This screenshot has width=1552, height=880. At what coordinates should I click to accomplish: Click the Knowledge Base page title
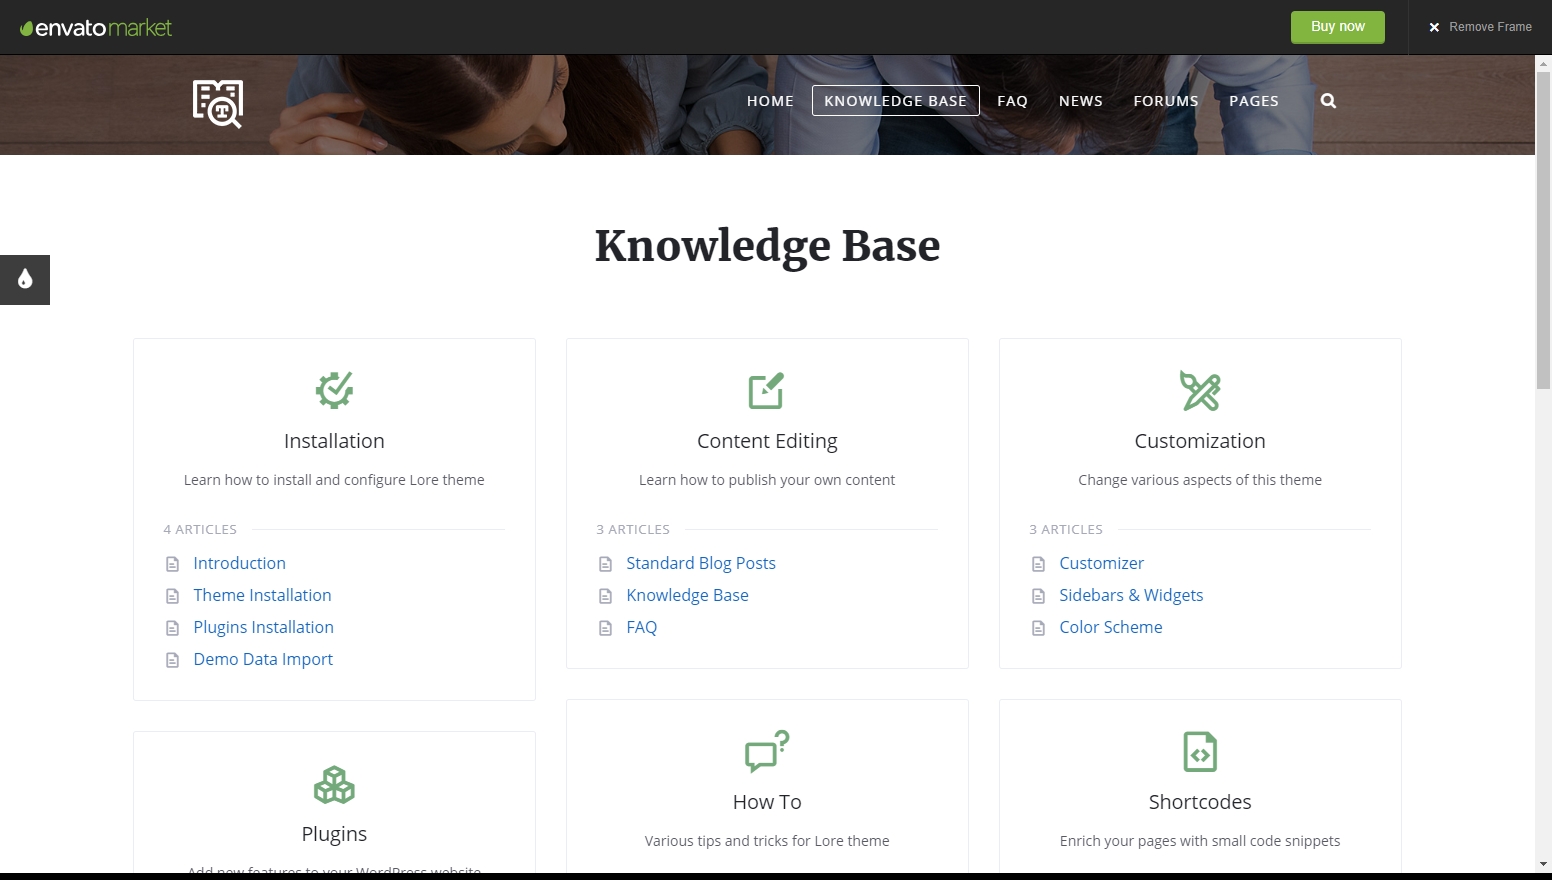pyautogui.click(x=767, y=246)
